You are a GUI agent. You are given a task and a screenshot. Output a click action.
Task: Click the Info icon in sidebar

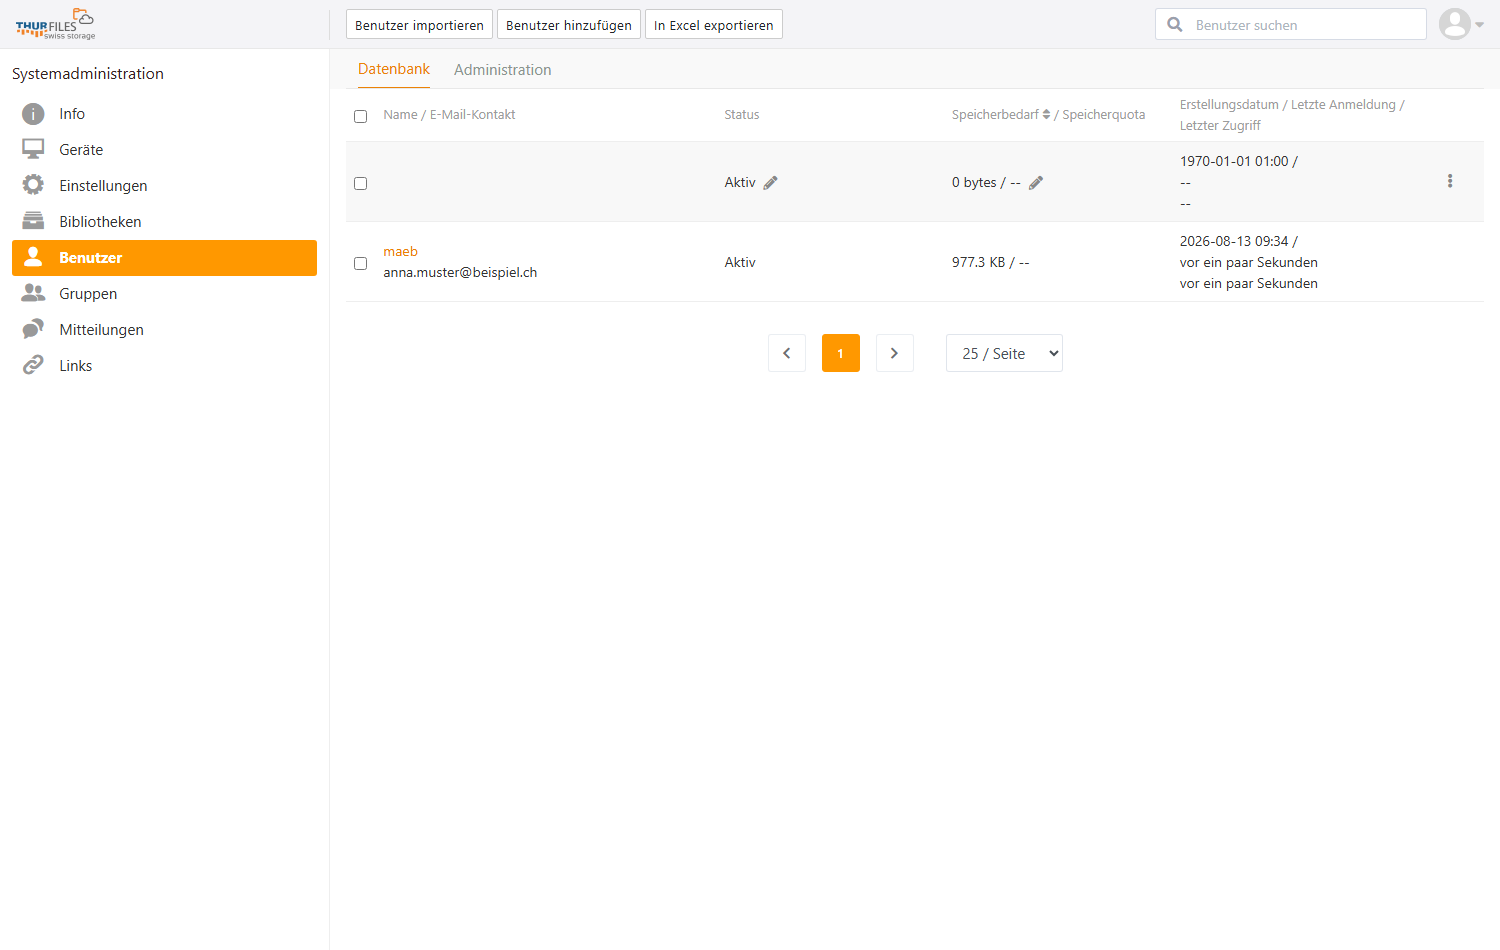click(x=33, y=114)
